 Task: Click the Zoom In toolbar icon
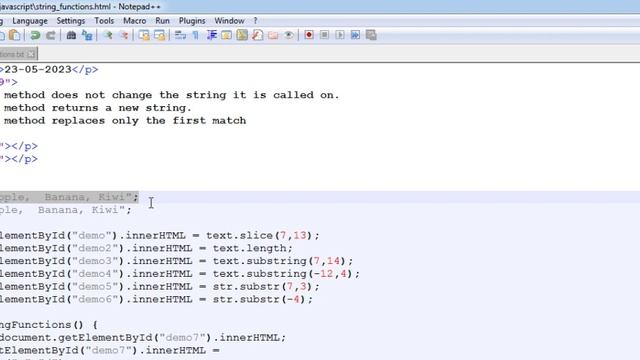pos(108,36)
